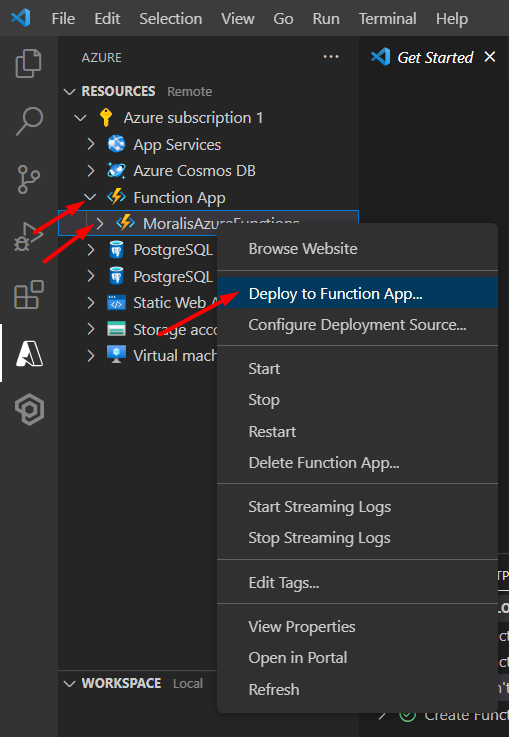
Task: Click the Virtual machines monitor icon
Action: 116,355
